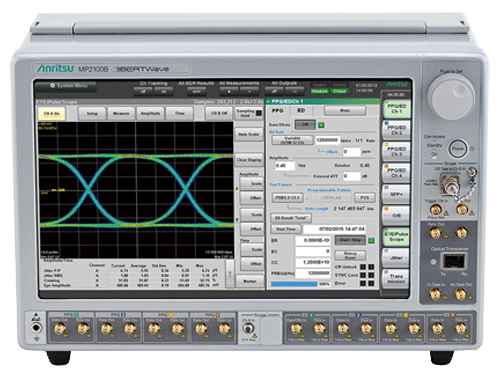Open the System Menu
The image size is (500, 382).
point(66,86)
